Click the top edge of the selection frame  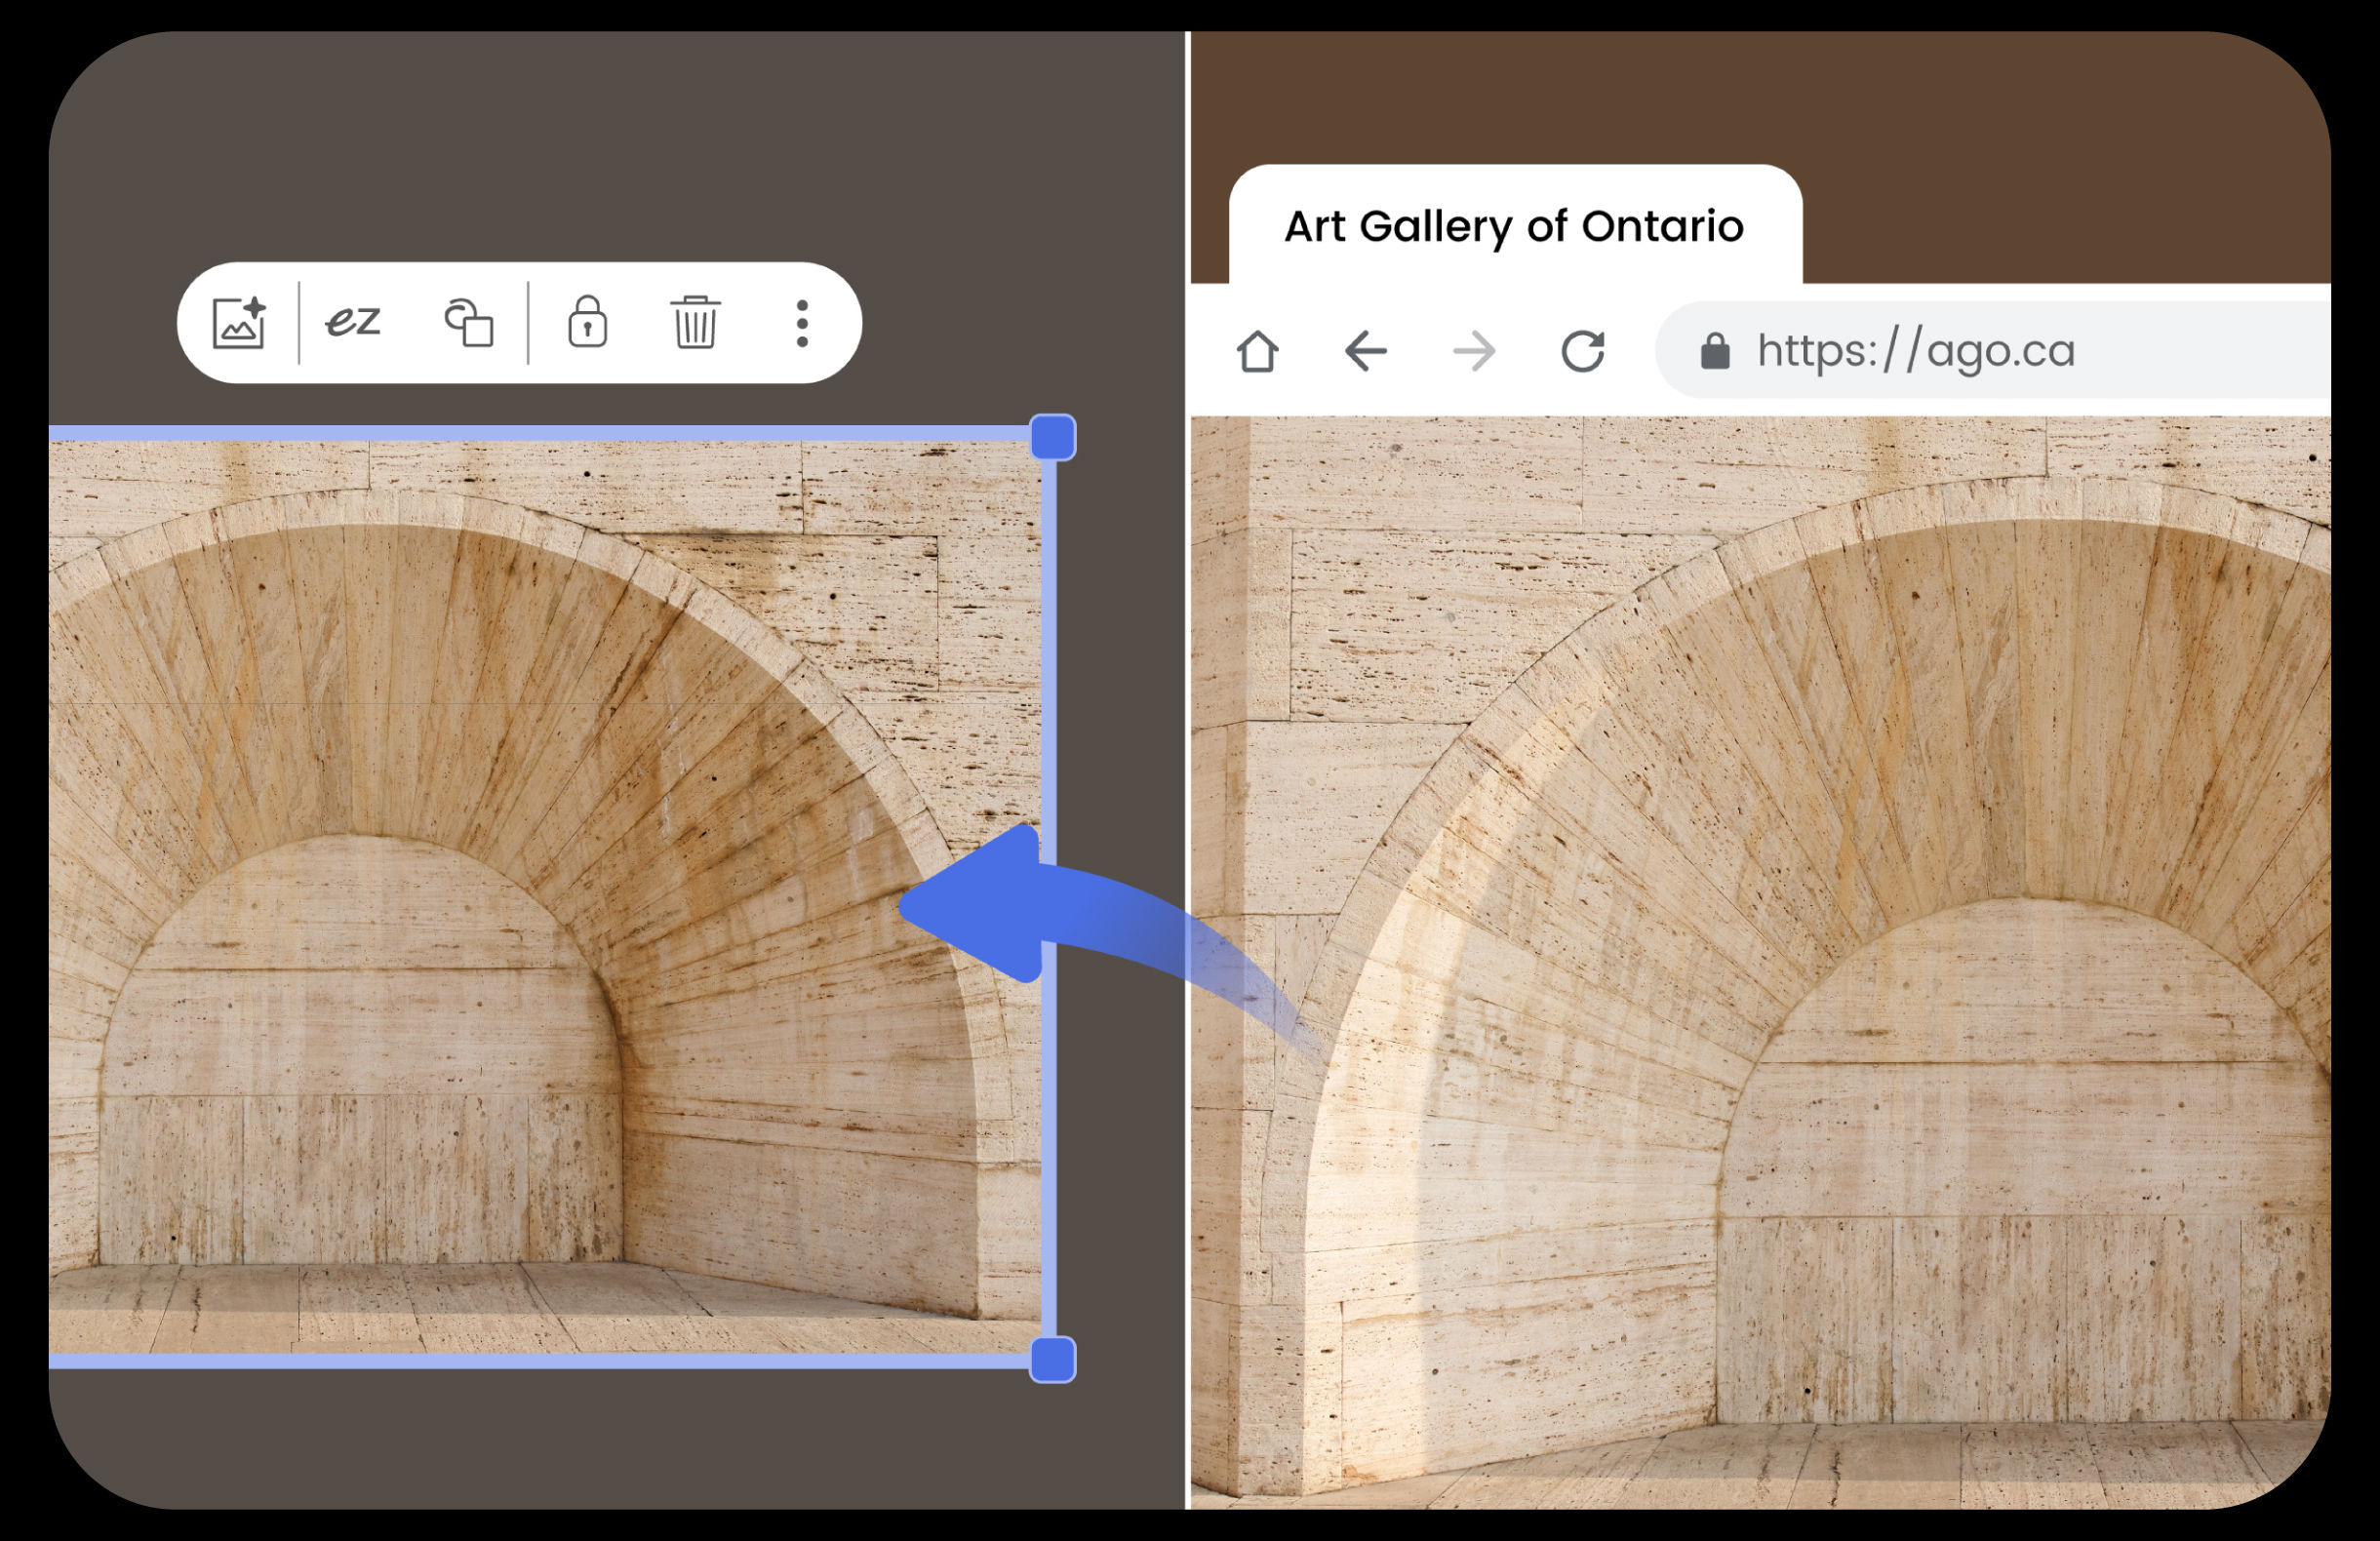tap(540, 434)
